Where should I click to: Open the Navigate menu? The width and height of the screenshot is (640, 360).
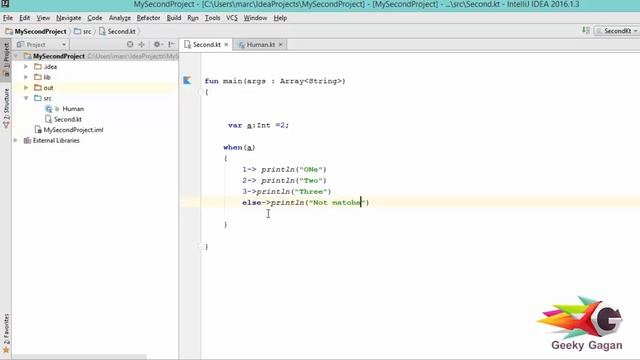tap(69, 18)
